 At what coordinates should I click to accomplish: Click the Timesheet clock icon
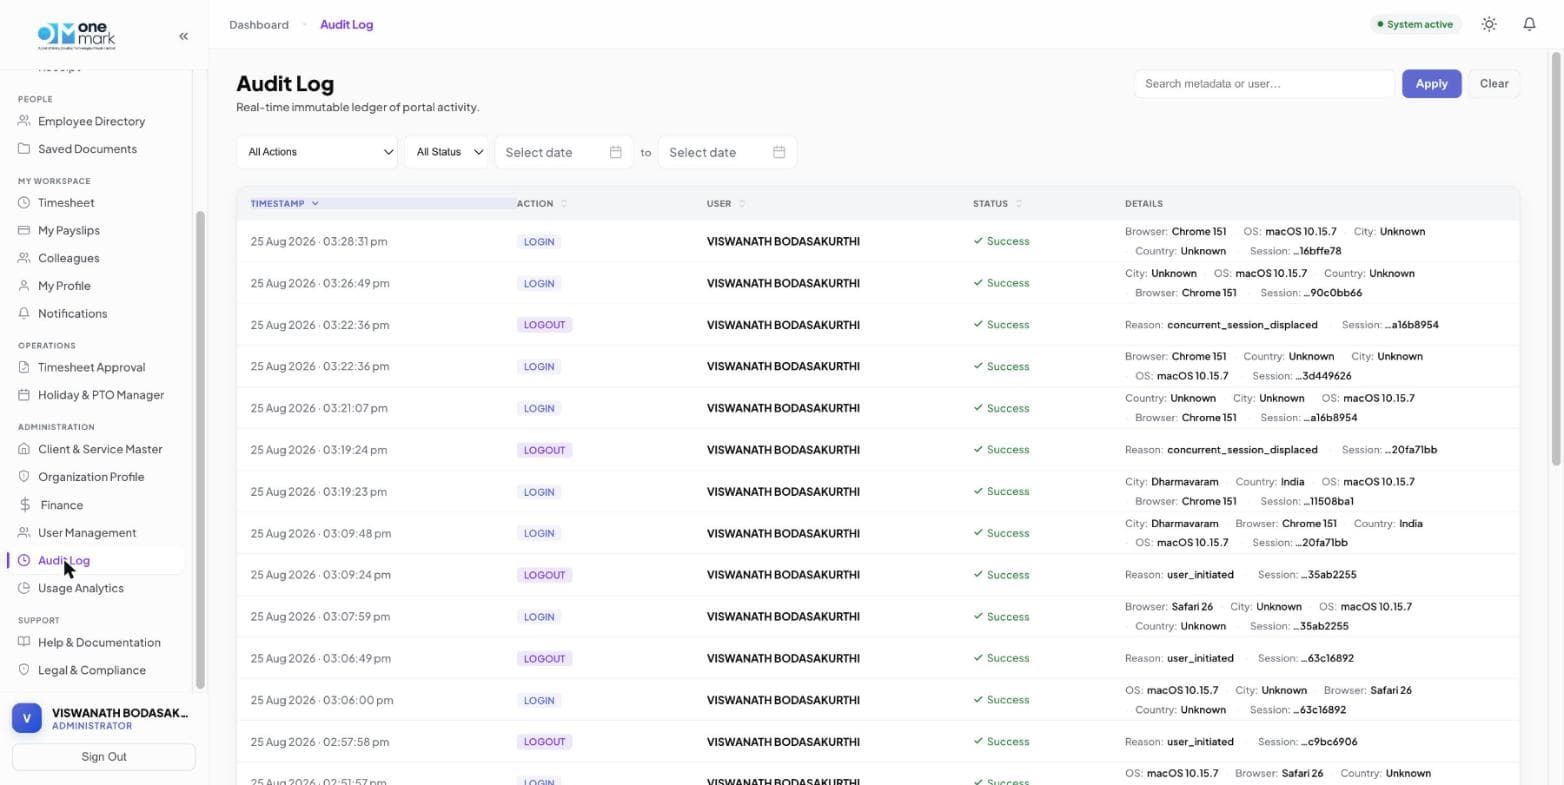pyautogui.click(x=24, y=203)
